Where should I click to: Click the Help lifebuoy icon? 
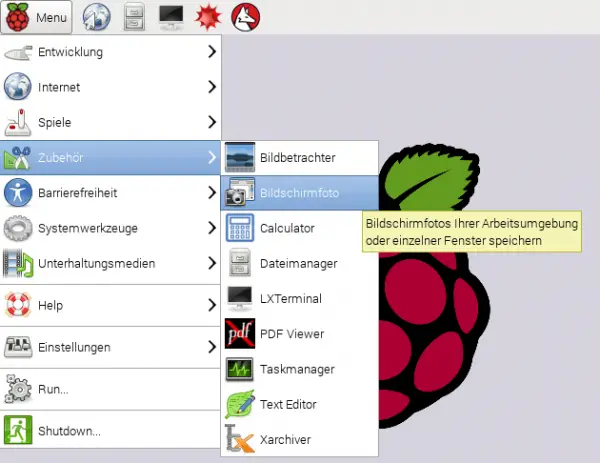pyautogui.click(x=18, y=305)
